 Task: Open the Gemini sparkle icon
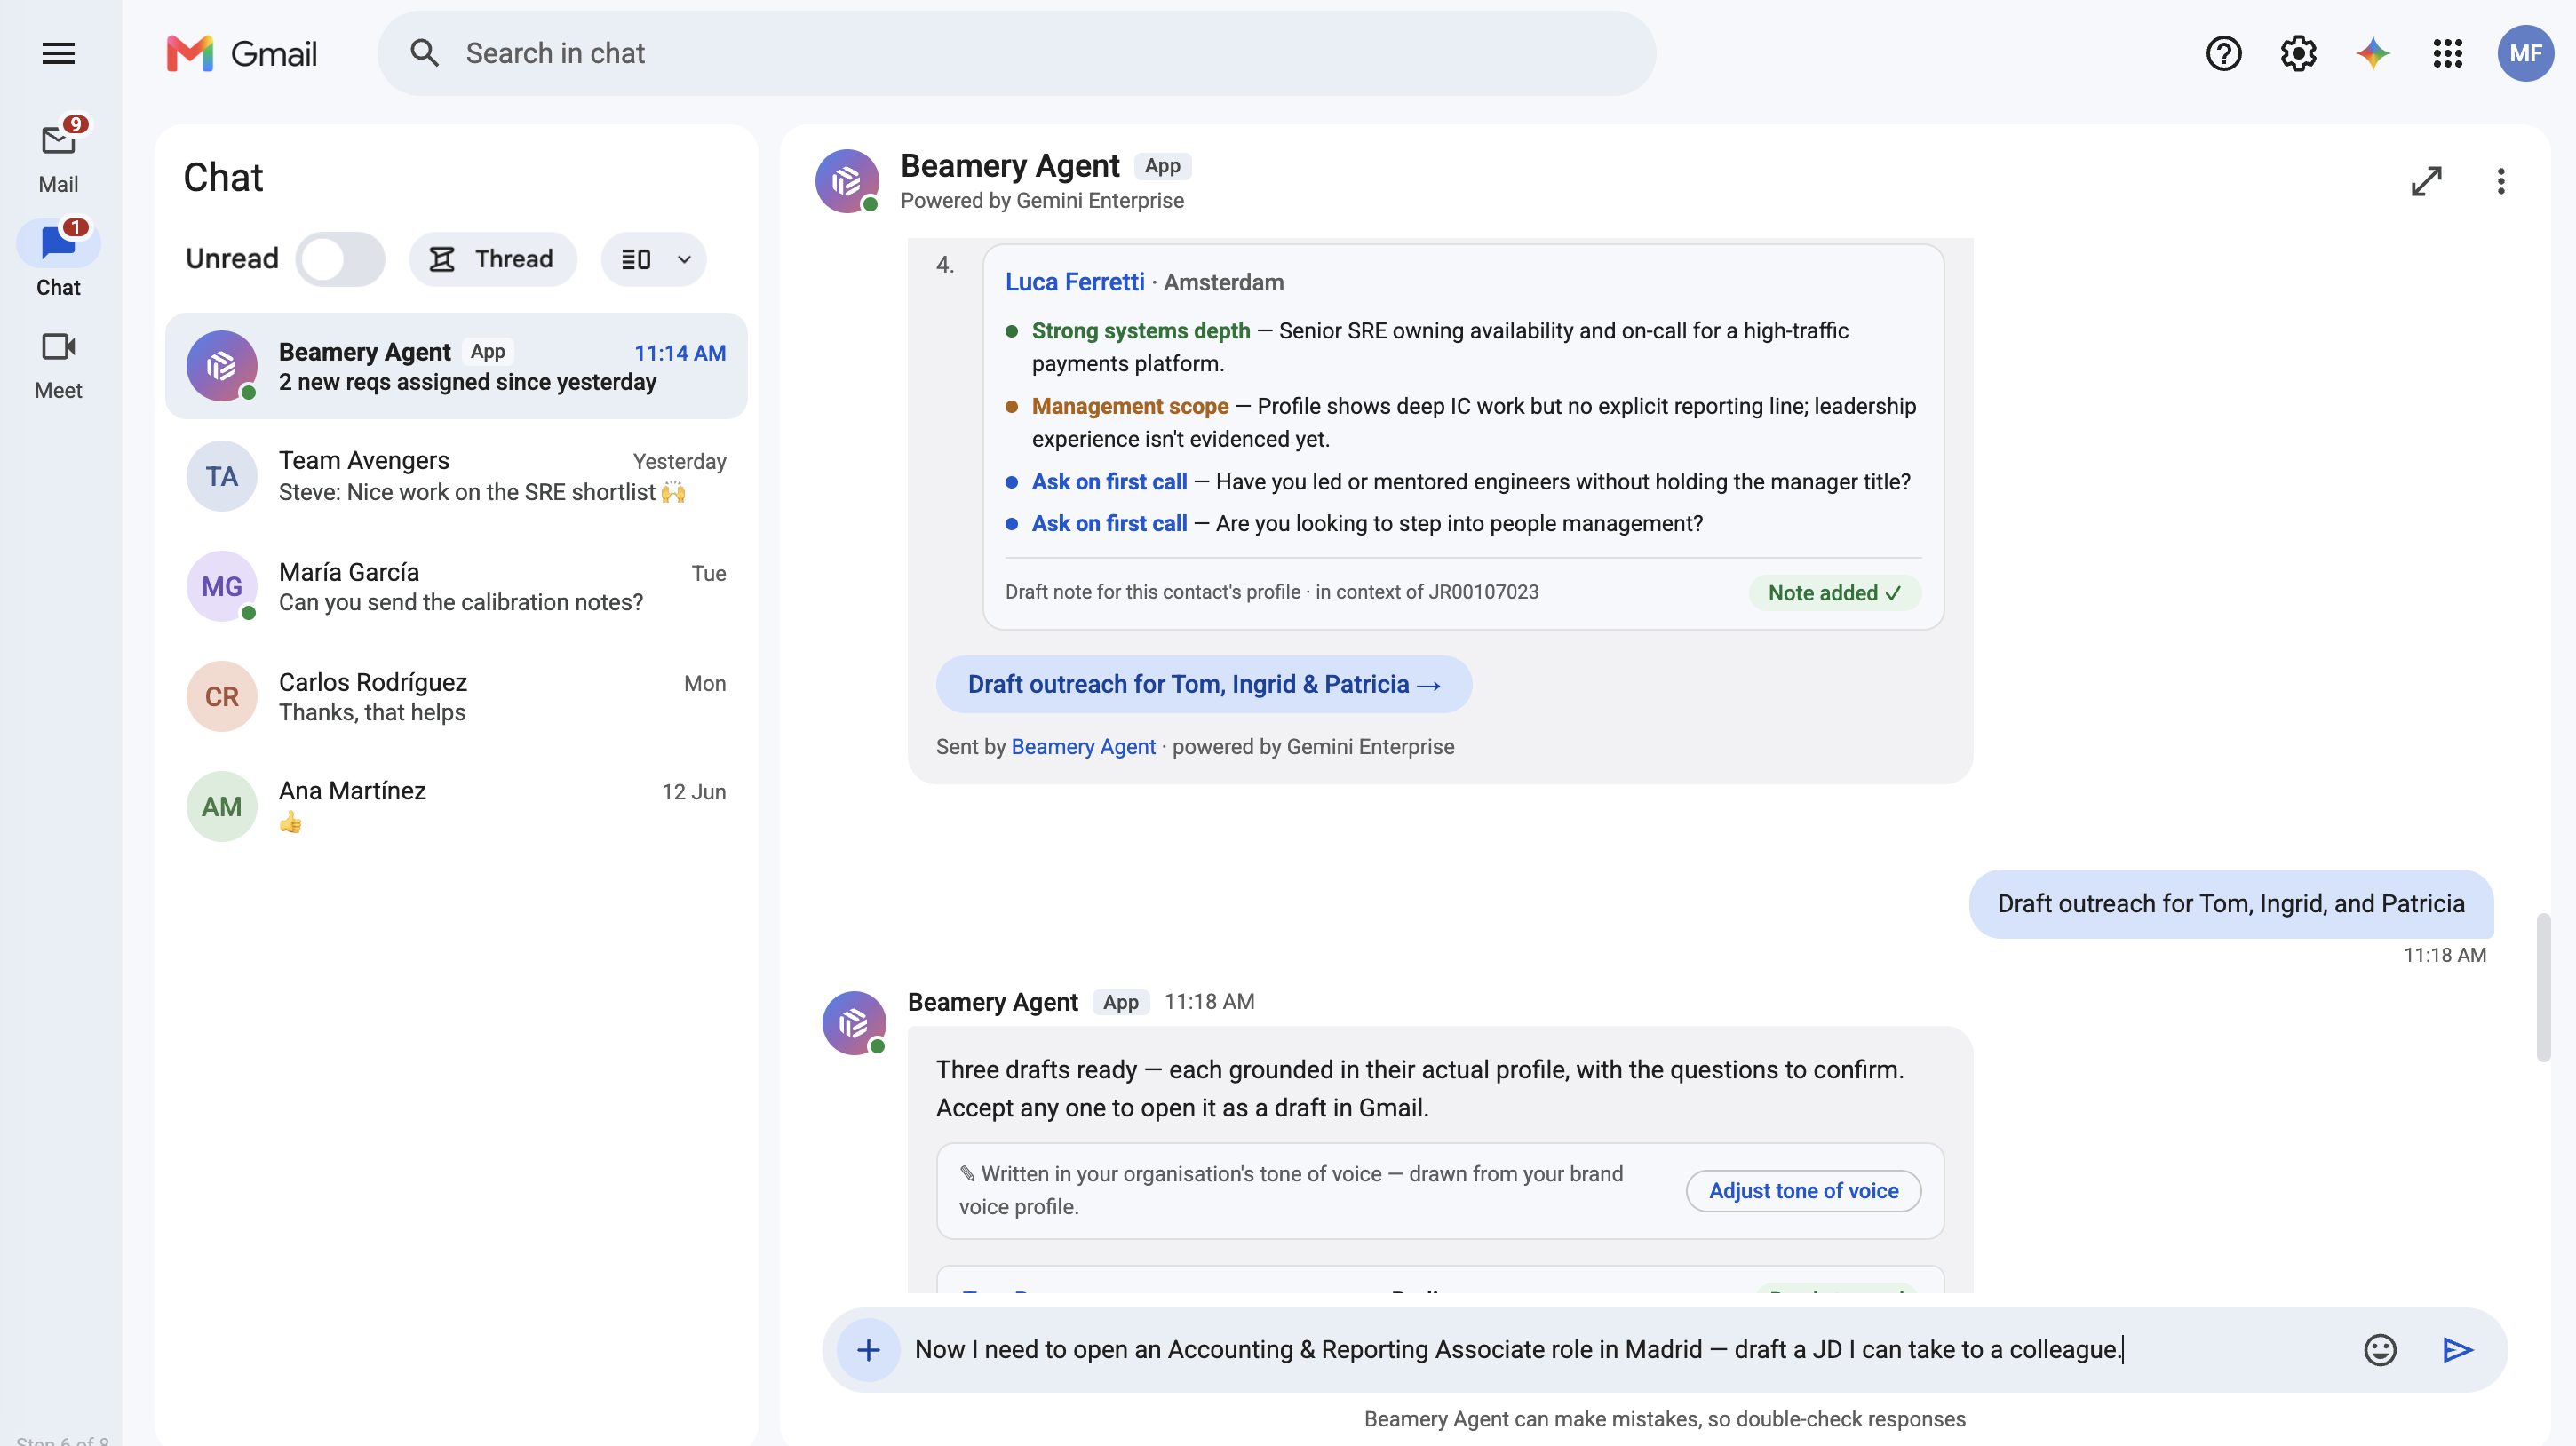(x=2373, y=53)
